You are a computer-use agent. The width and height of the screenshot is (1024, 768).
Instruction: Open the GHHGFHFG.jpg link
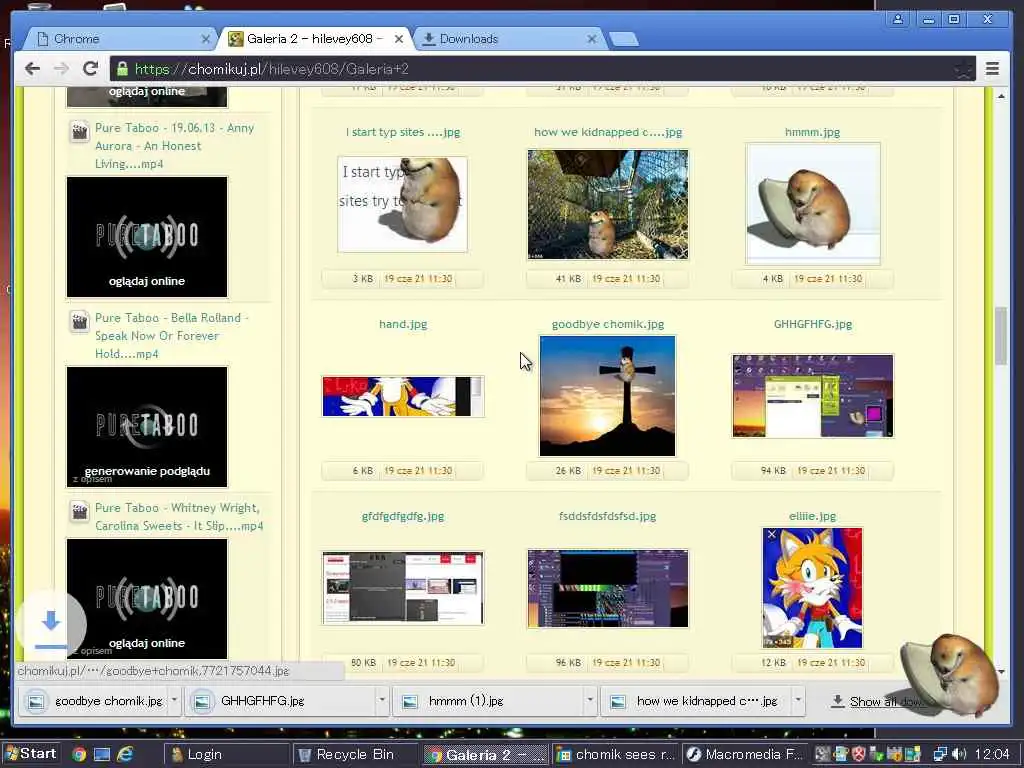[x=812, y=324]
